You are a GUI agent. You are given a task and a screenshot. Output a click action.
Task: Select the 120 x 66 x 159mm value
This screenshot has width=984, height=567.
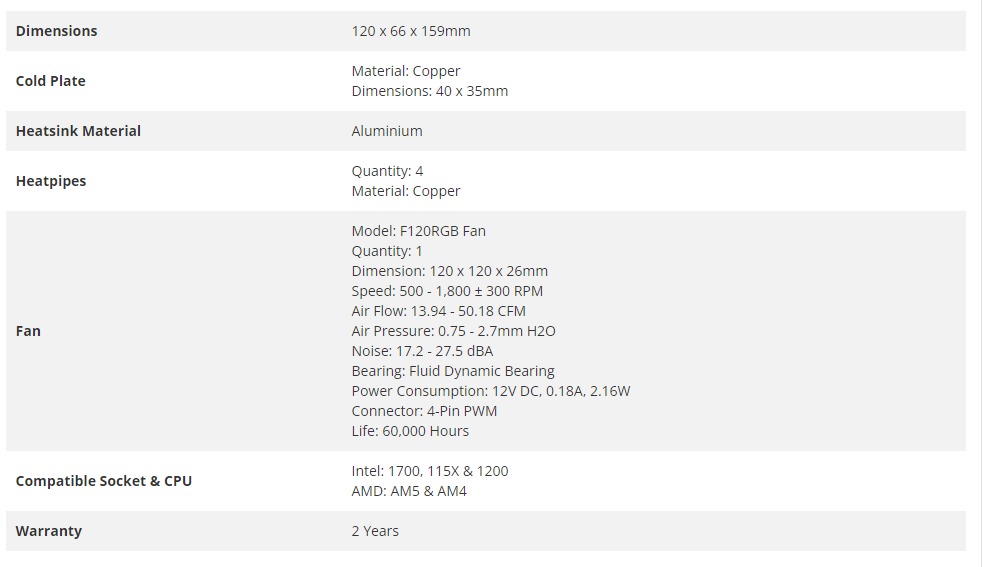pyautogui.click(x=410, y=31)
